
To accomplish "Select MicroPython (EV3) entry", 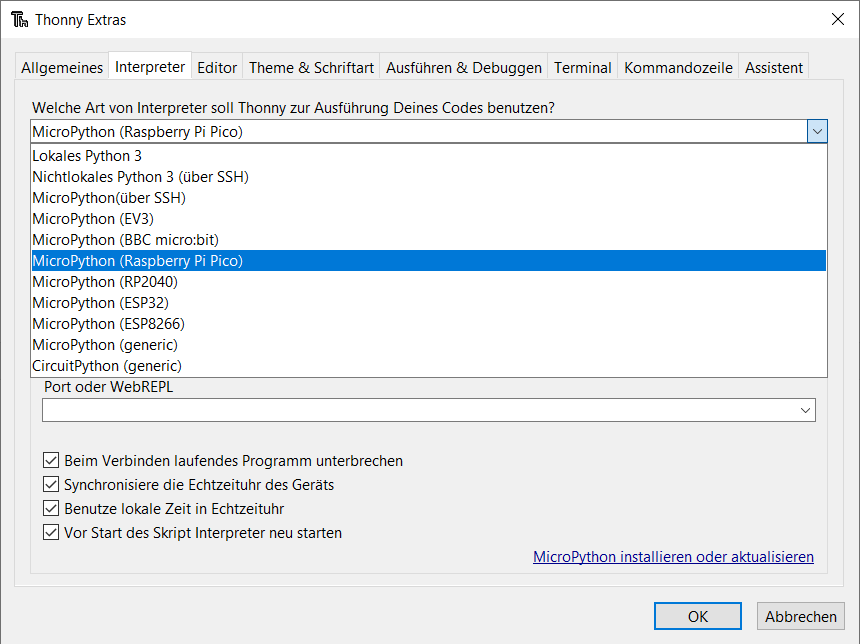I will [429, 219].
